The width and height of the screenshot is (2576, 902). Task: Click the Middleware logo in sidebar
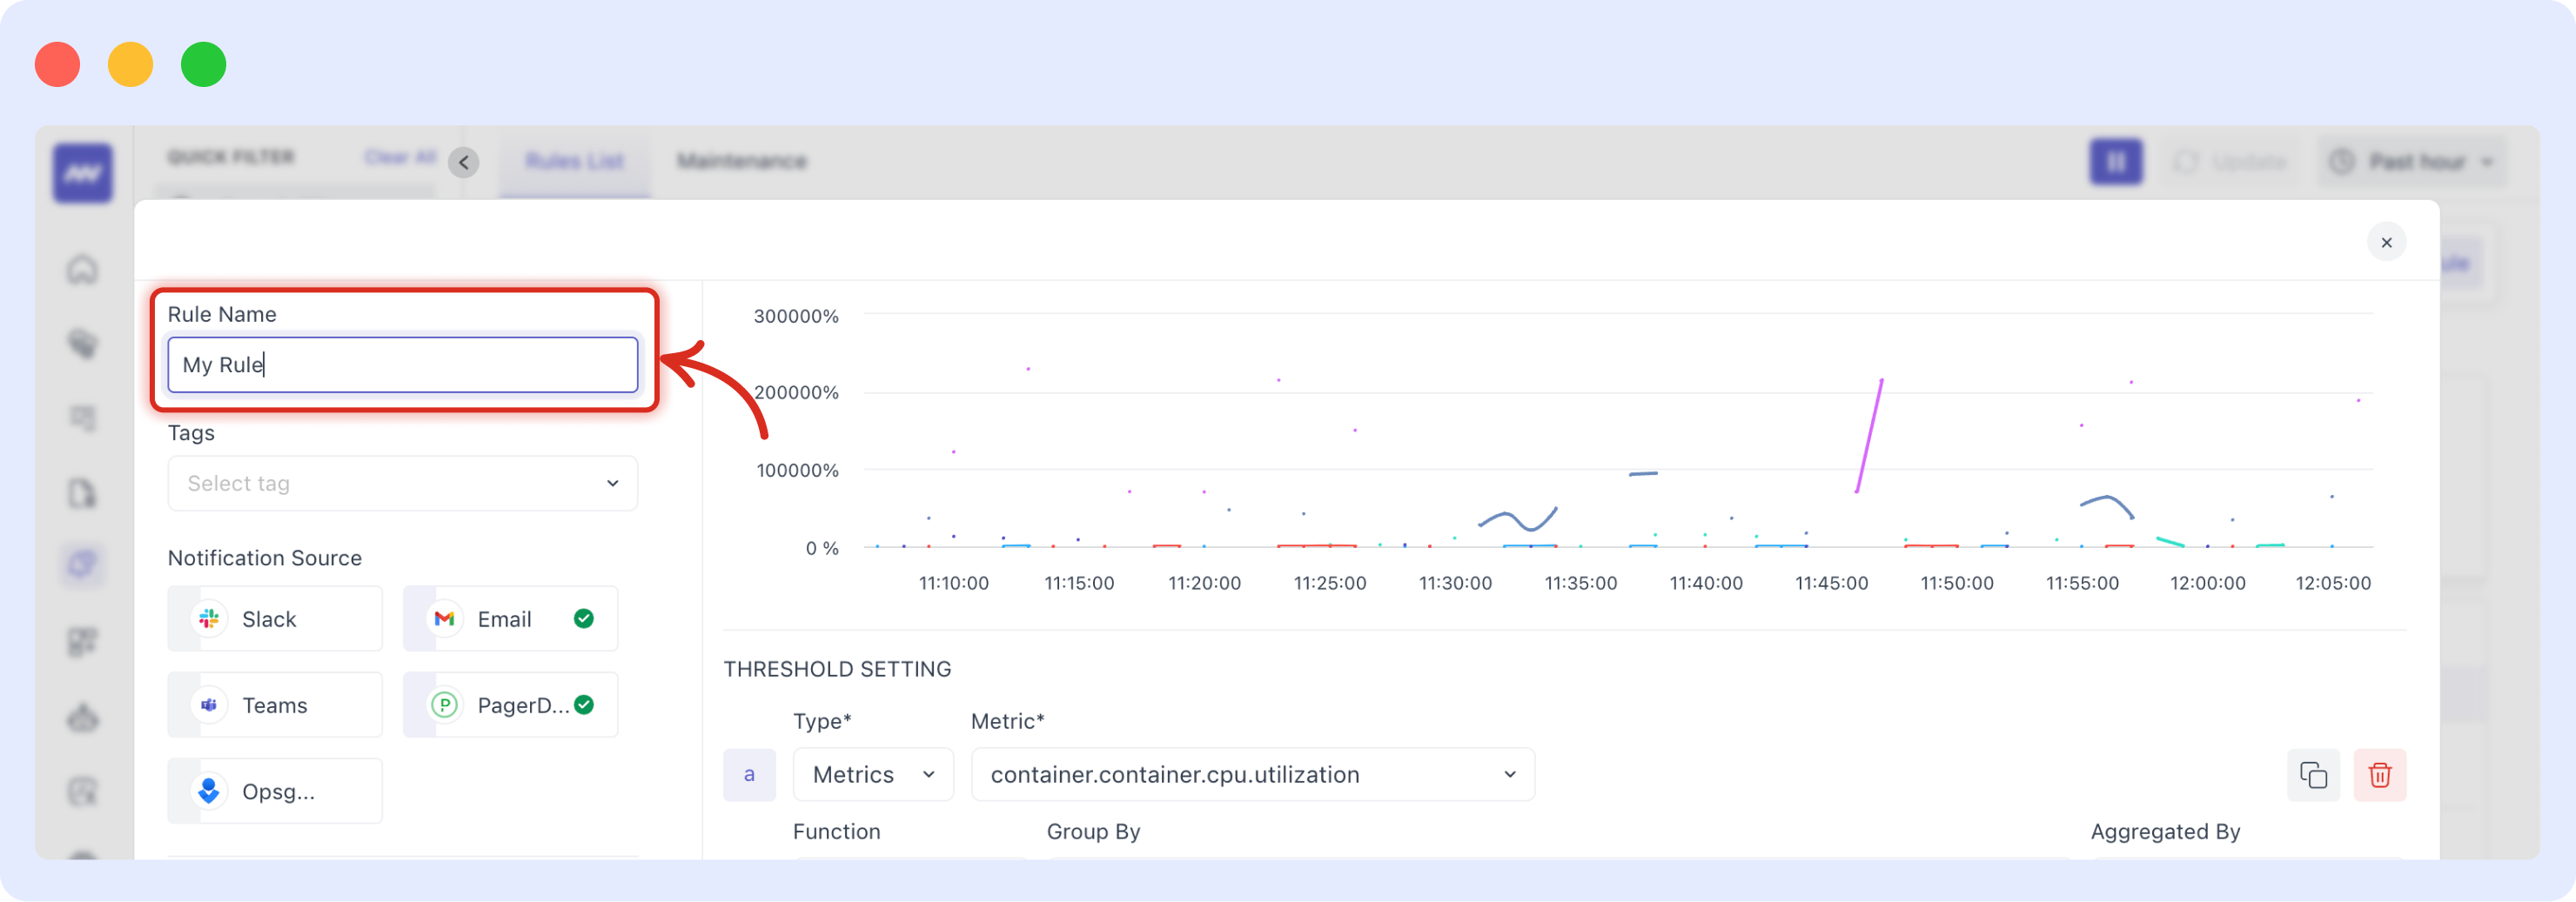tap(83, 174)
